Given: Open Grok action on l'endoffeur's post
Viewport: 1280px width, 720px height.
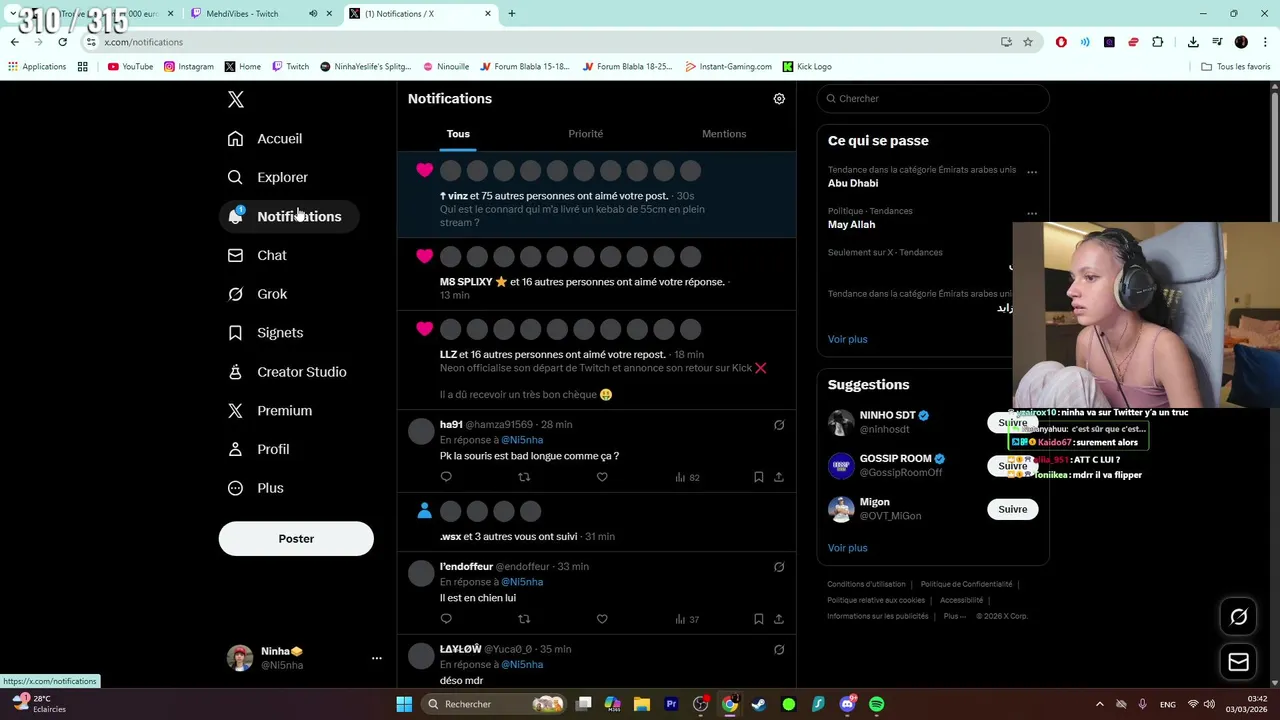Looking at the screenshot, I should click(x=779, y=567).
